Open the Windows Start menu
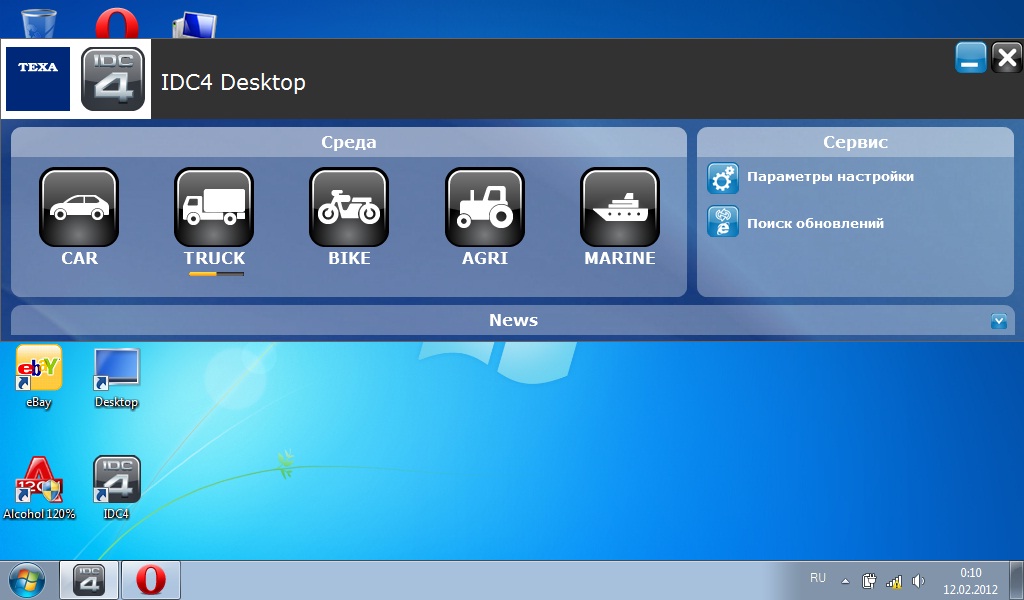The width and height of the screenshot is (1024, 600). pyautogui.click(x=27, y=580)
